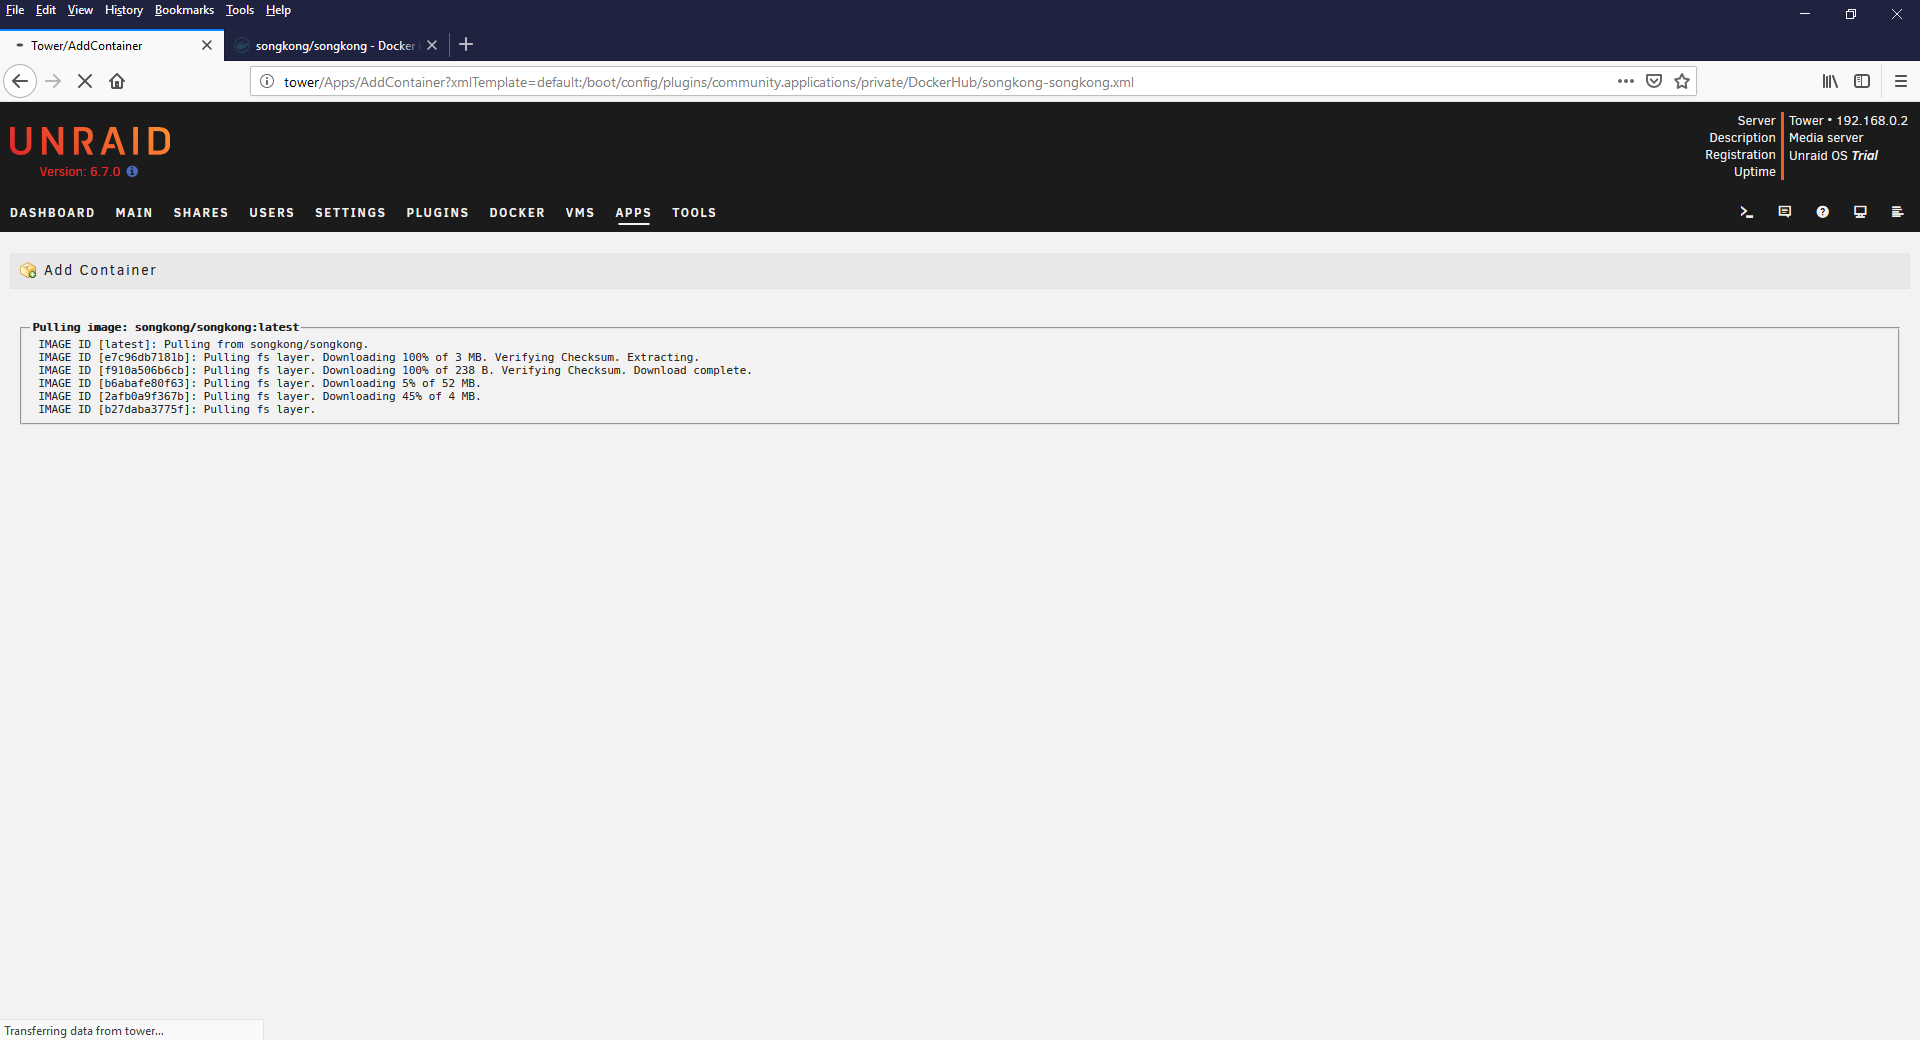The width and height of the screenshot is (1920, 1040).
Task: Toggle the browser sidebar view
Action: 1862,81
